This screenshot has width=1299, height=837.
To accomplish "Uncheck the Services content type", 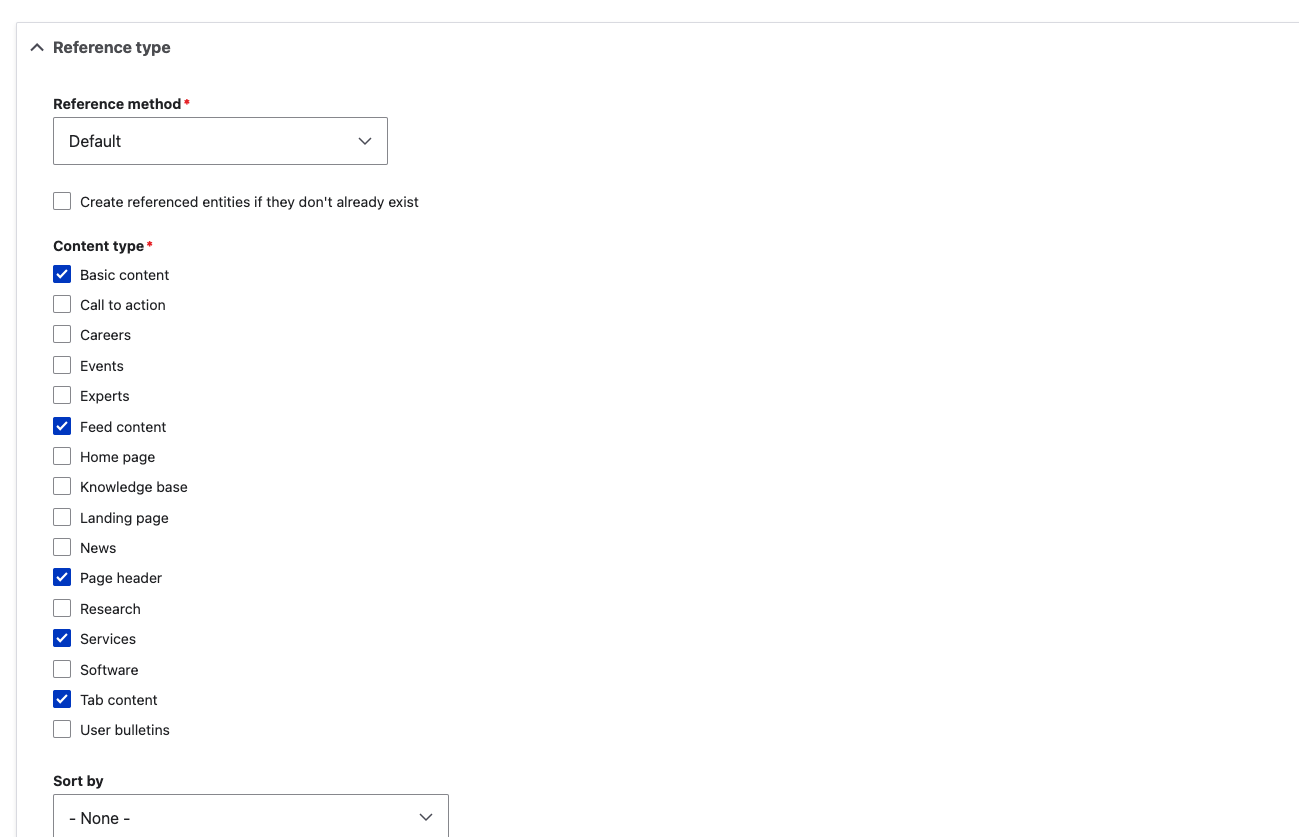I will (62, 639).
